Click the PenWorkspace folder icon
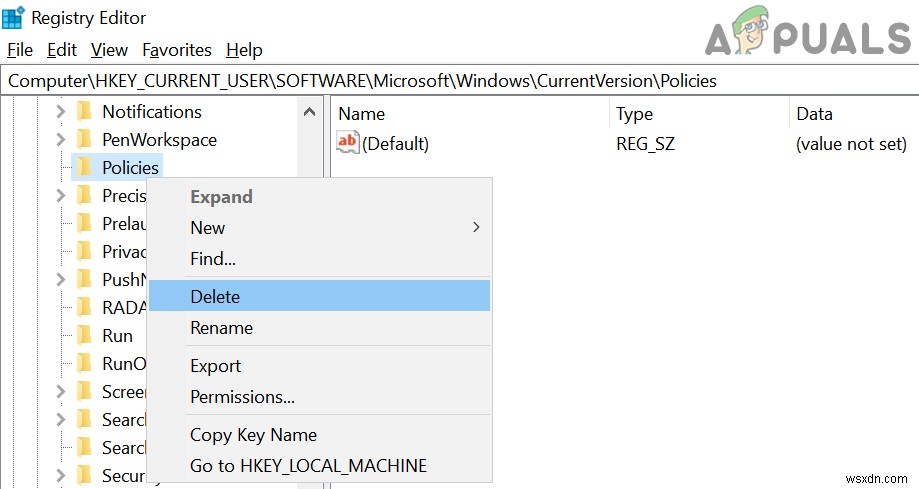 pos(85,140)
